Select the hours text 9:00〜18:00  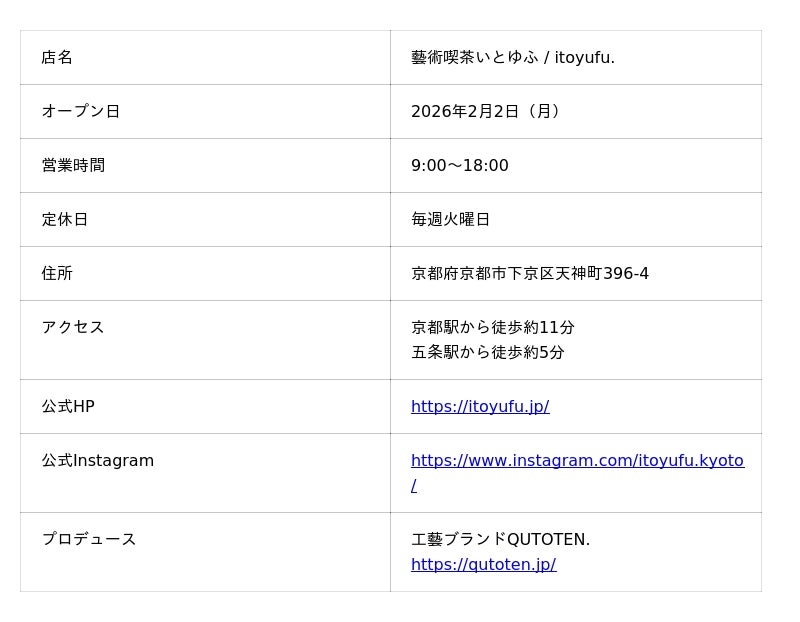460,166
